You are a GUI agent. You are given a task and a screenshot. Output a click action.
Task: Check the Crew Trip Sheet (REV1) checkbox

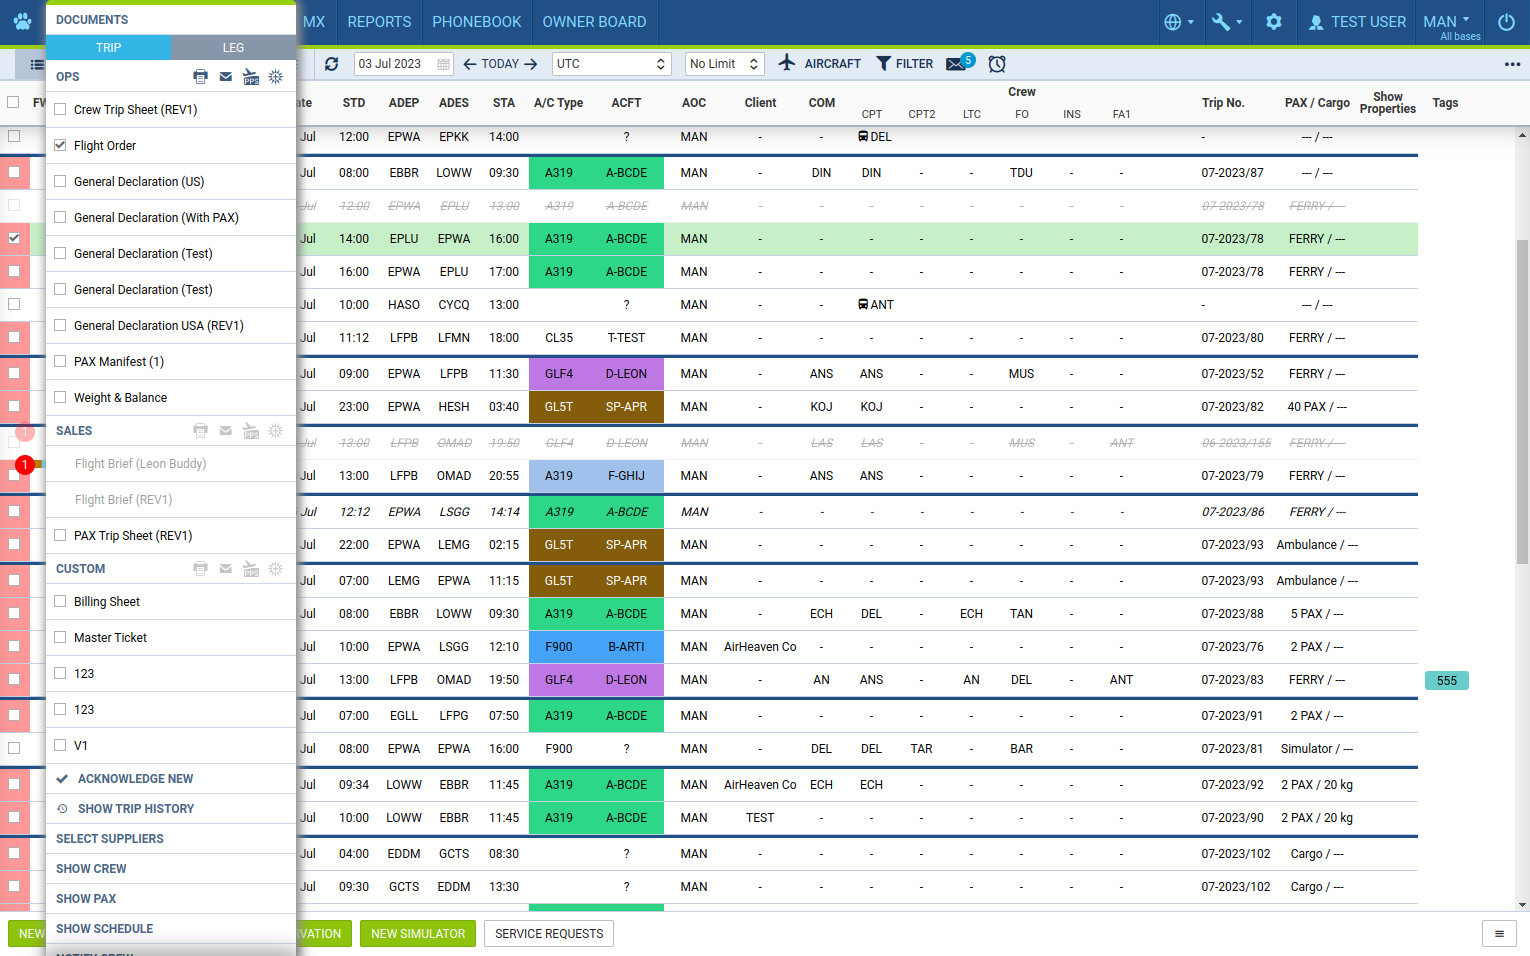coord(61,109)
